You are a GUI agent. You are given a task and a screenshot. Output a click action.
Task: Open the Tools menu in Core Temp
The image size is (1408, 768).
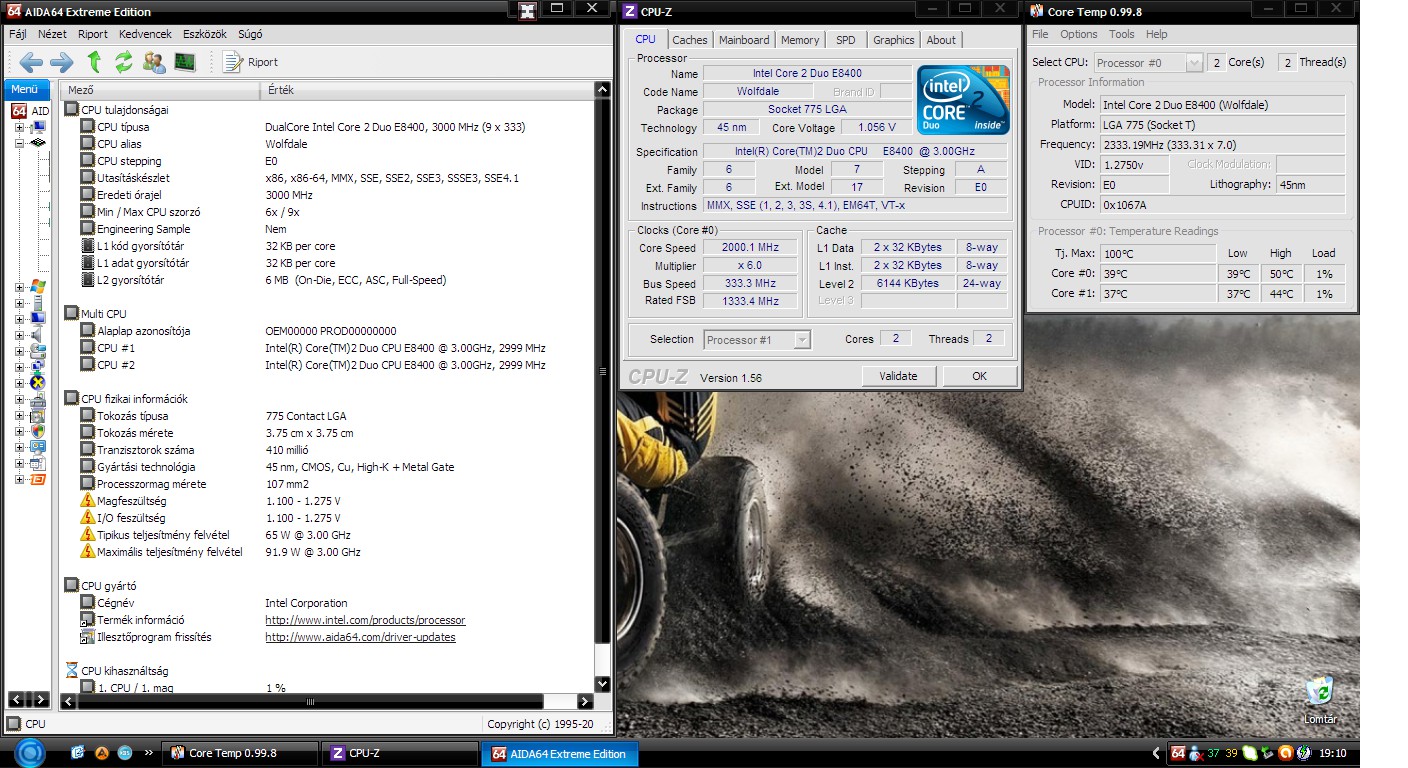pos(1122,34)
